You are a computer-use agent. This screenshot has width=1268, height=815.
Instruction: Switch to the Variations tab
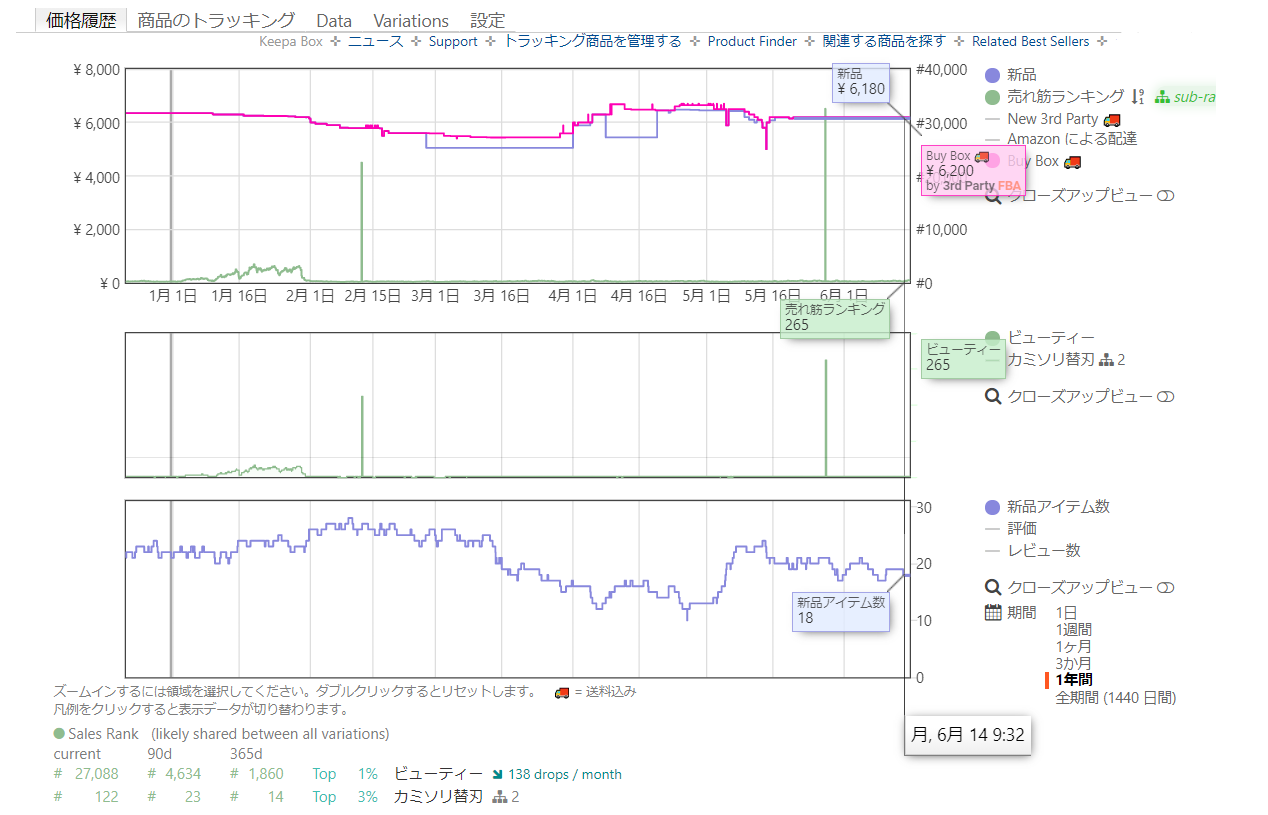pyautogui.click(x=411, y=20)
